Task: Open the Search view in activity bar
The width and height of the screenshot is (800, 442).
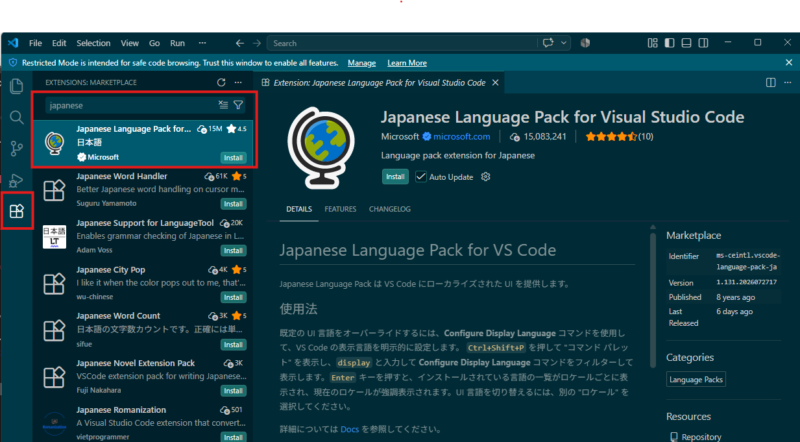Action: tap(16, 117)
